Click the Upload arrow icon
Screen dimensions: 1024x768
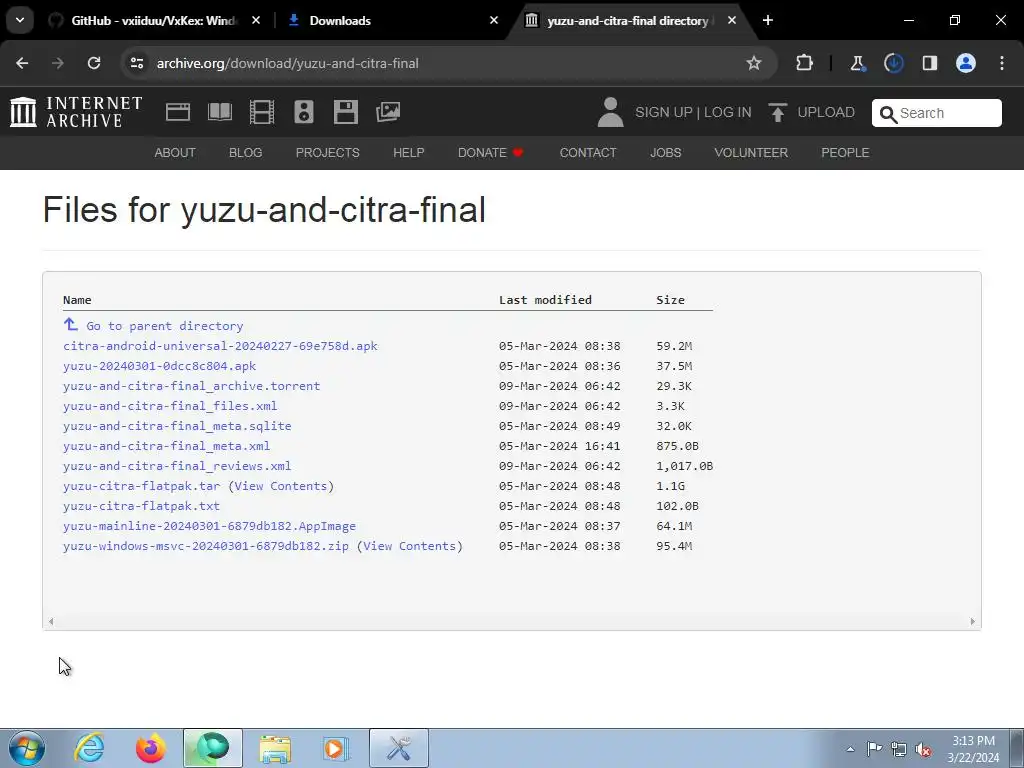(777, 112)
